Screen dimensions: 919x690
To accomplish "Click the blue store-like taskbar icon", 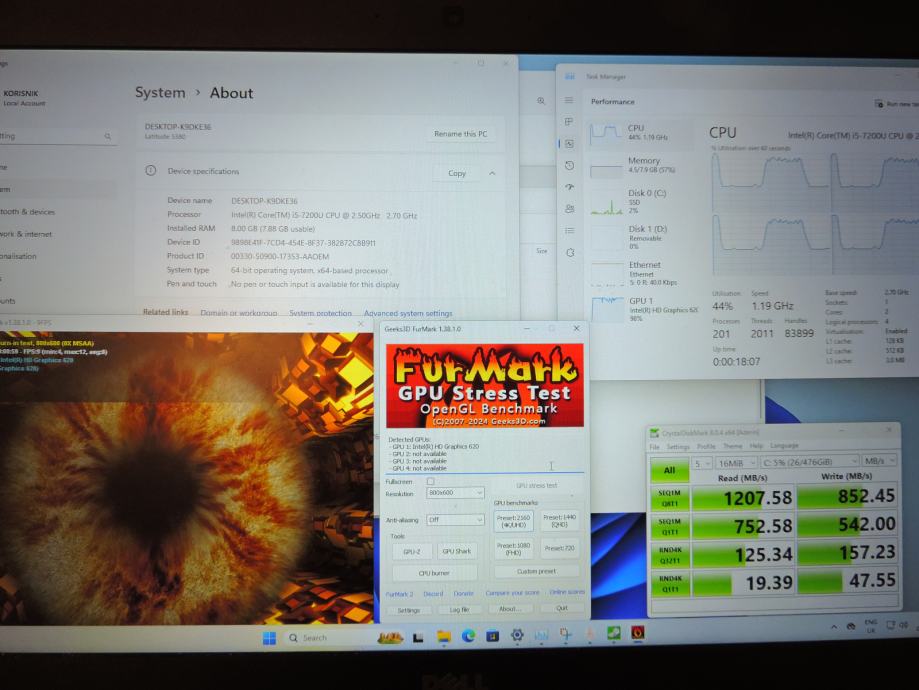I will point(492,635).
